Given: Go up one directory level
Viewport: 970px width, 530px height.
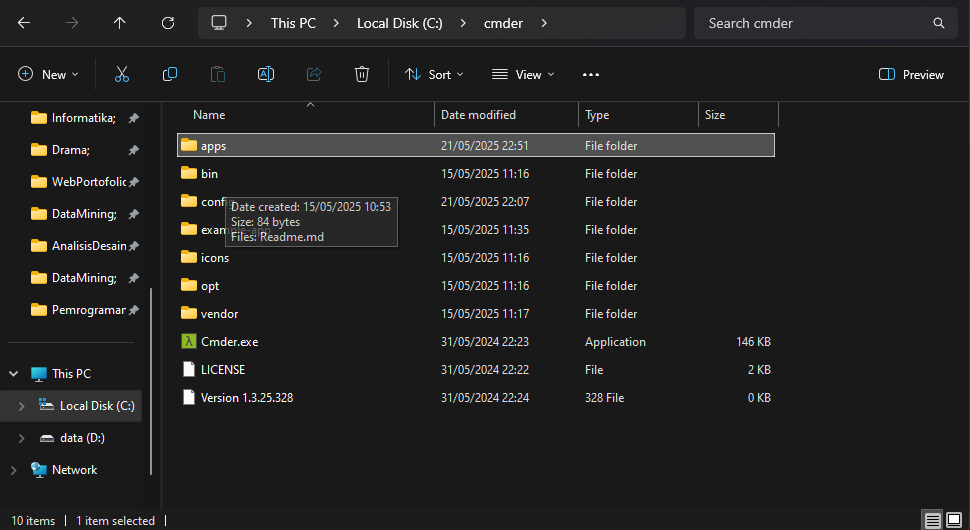Looking at the screenshot, I should [120, 23].
